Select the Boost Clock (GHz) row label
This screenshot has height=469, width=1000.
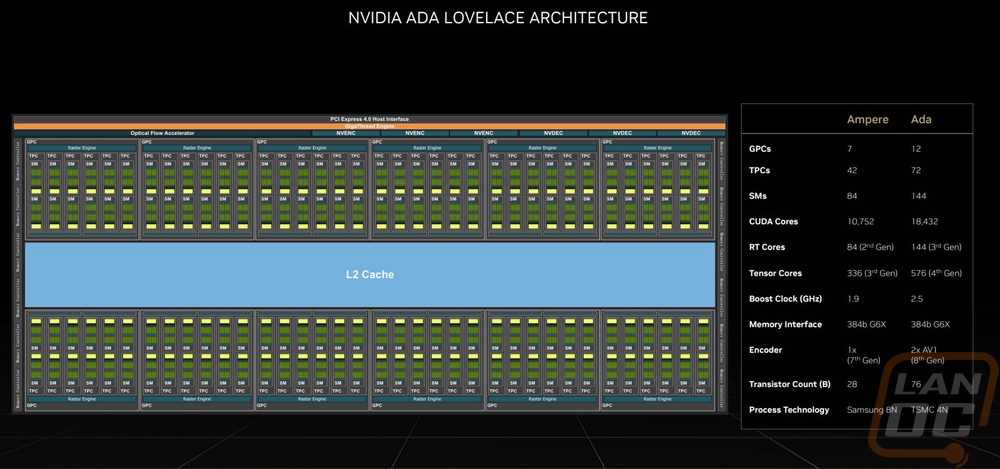[786, 299]
